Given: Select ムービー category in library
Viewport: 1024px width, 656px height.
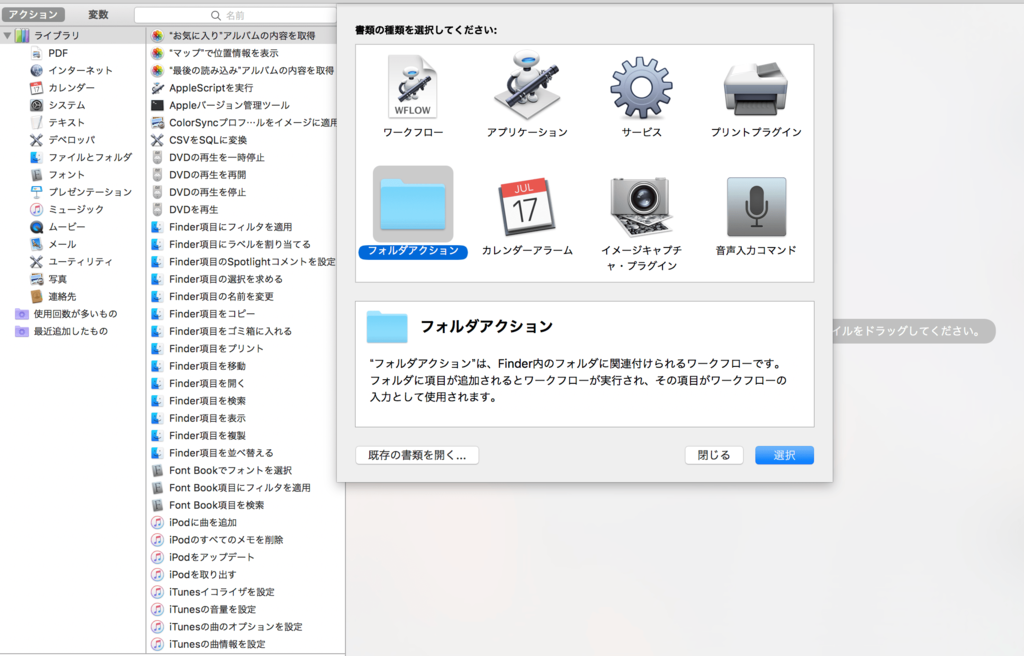Looking at the screenshot, I should point(66,227).
